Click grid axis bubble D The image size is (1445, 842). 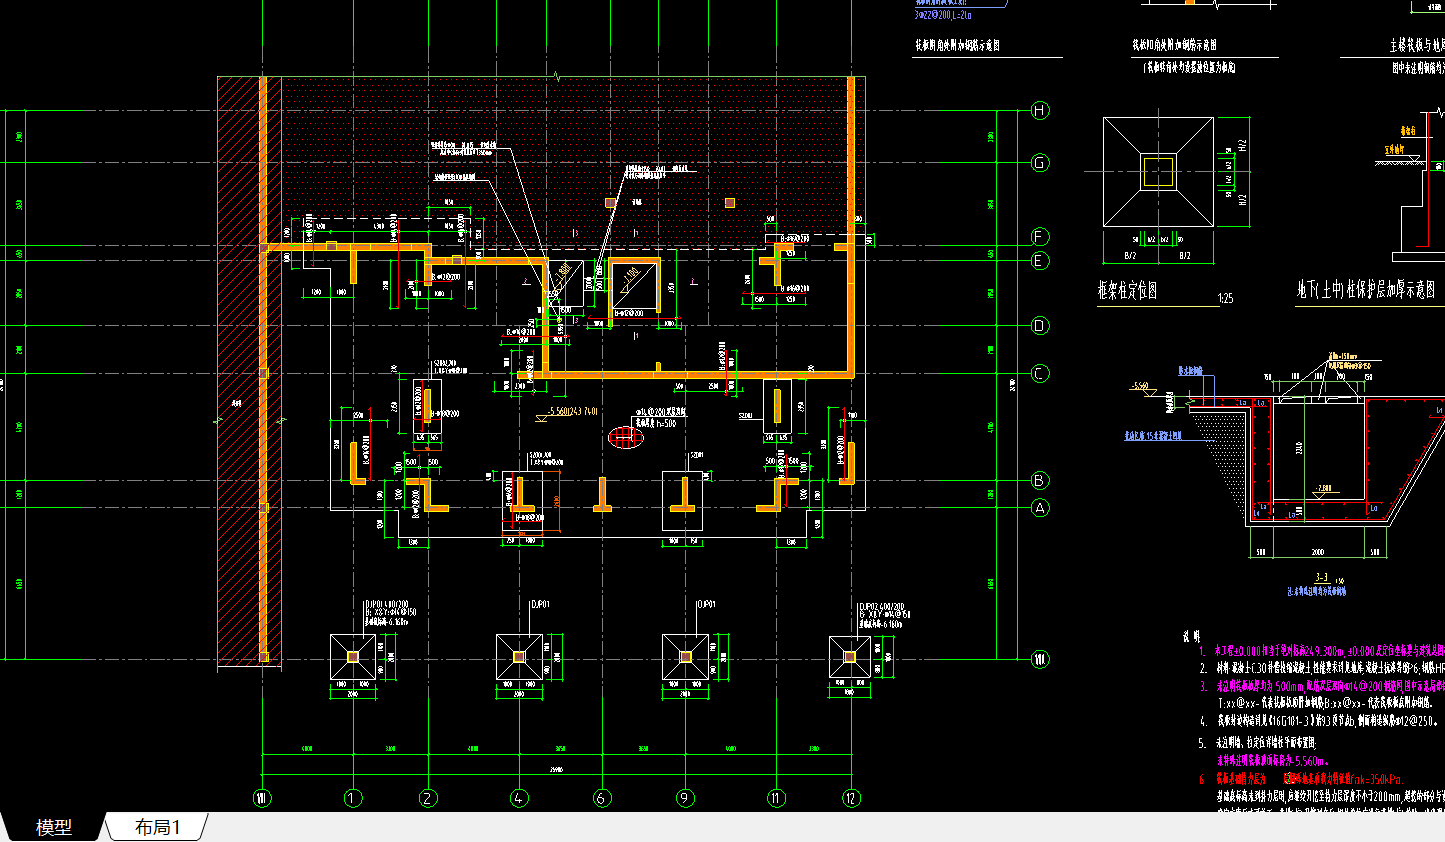click(x=1040, y=326)
